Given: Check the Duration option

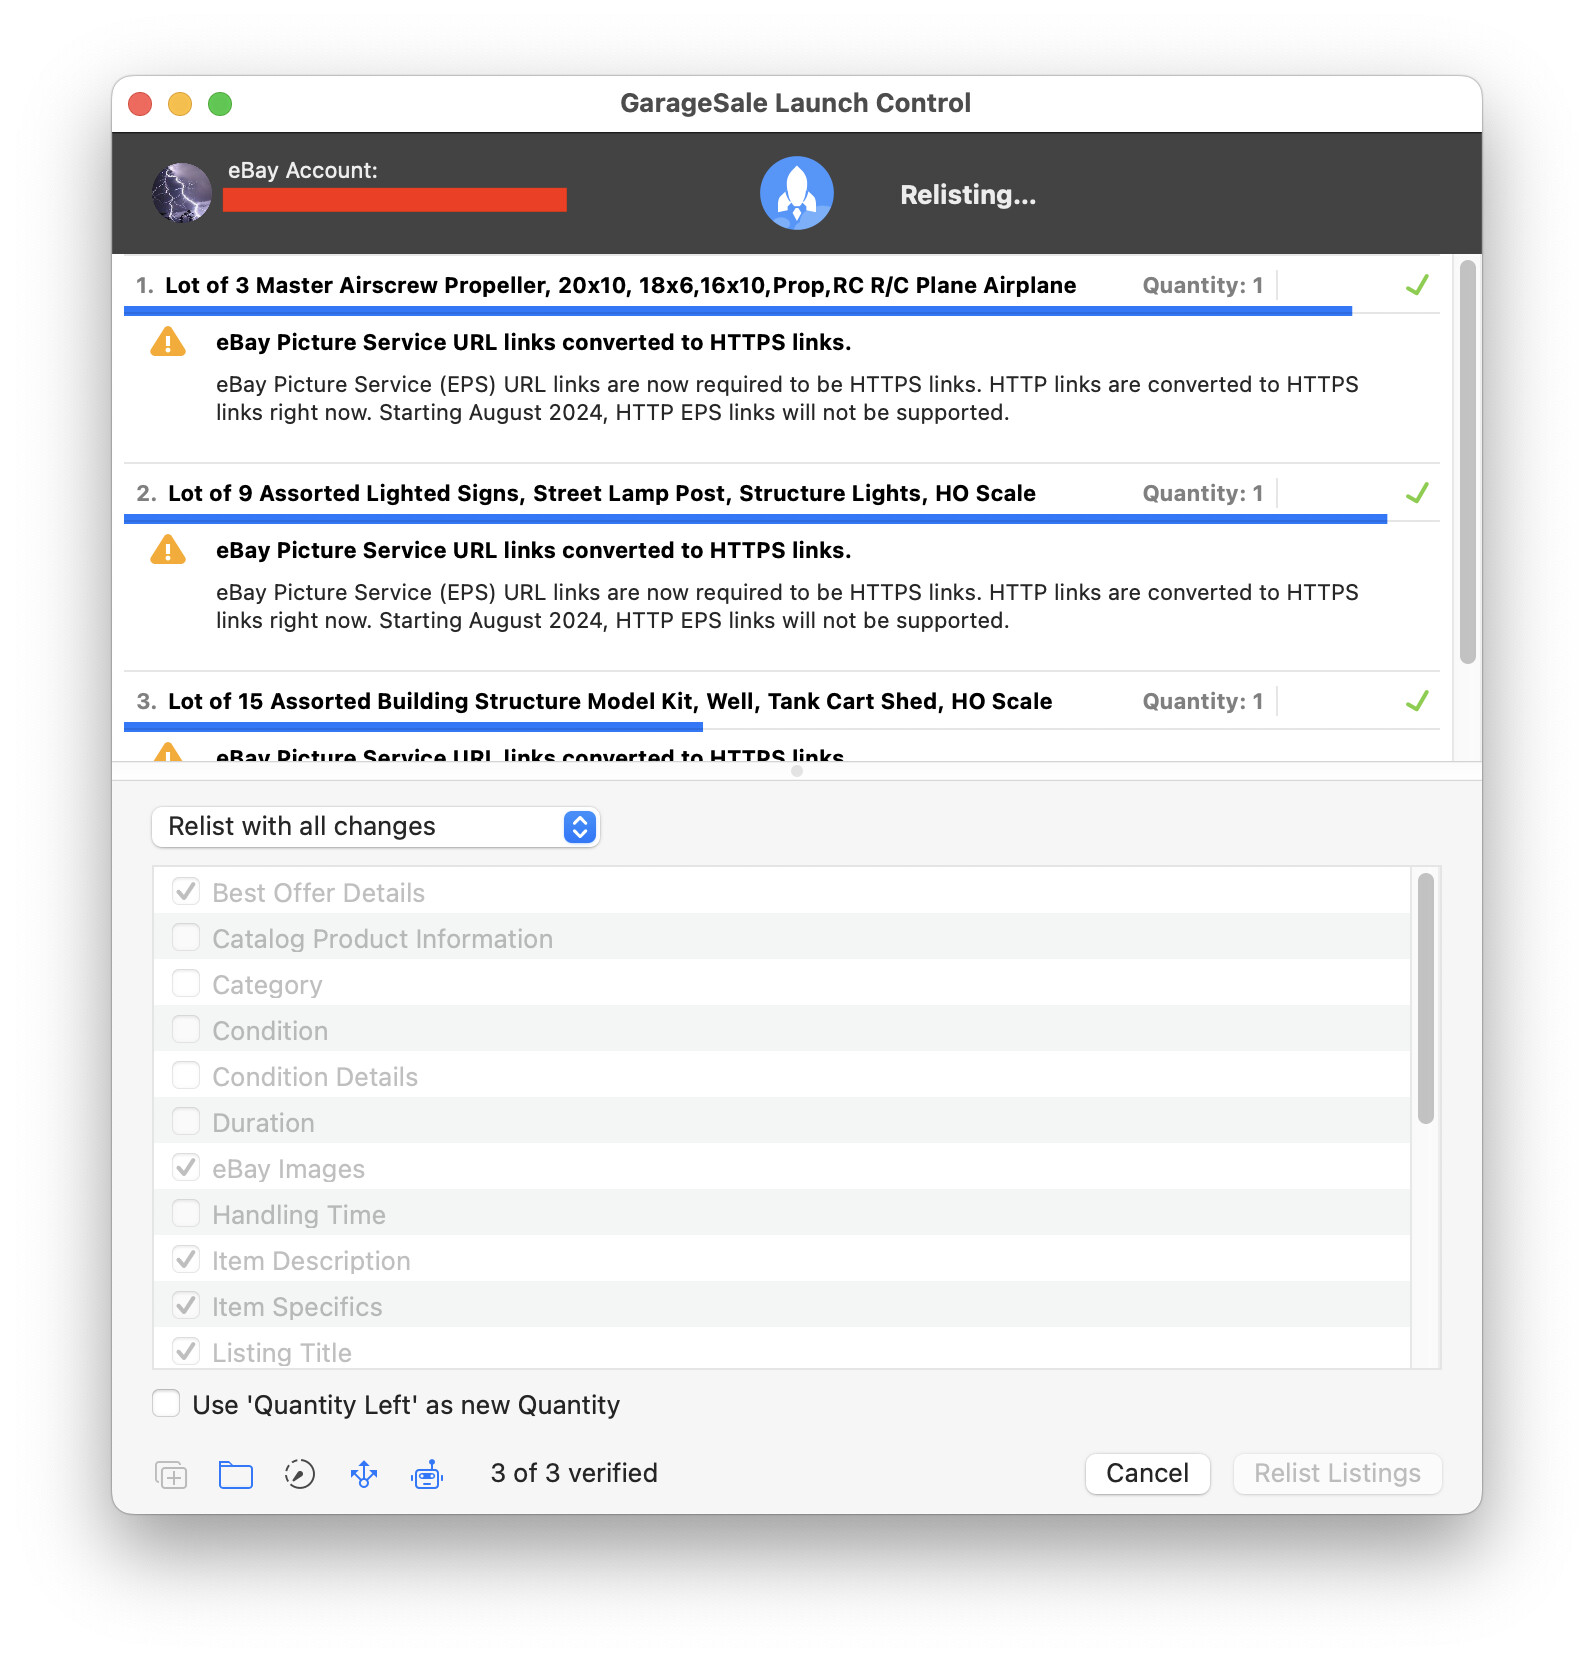Looking at the screenshot, I should (x=186, y=1121).
